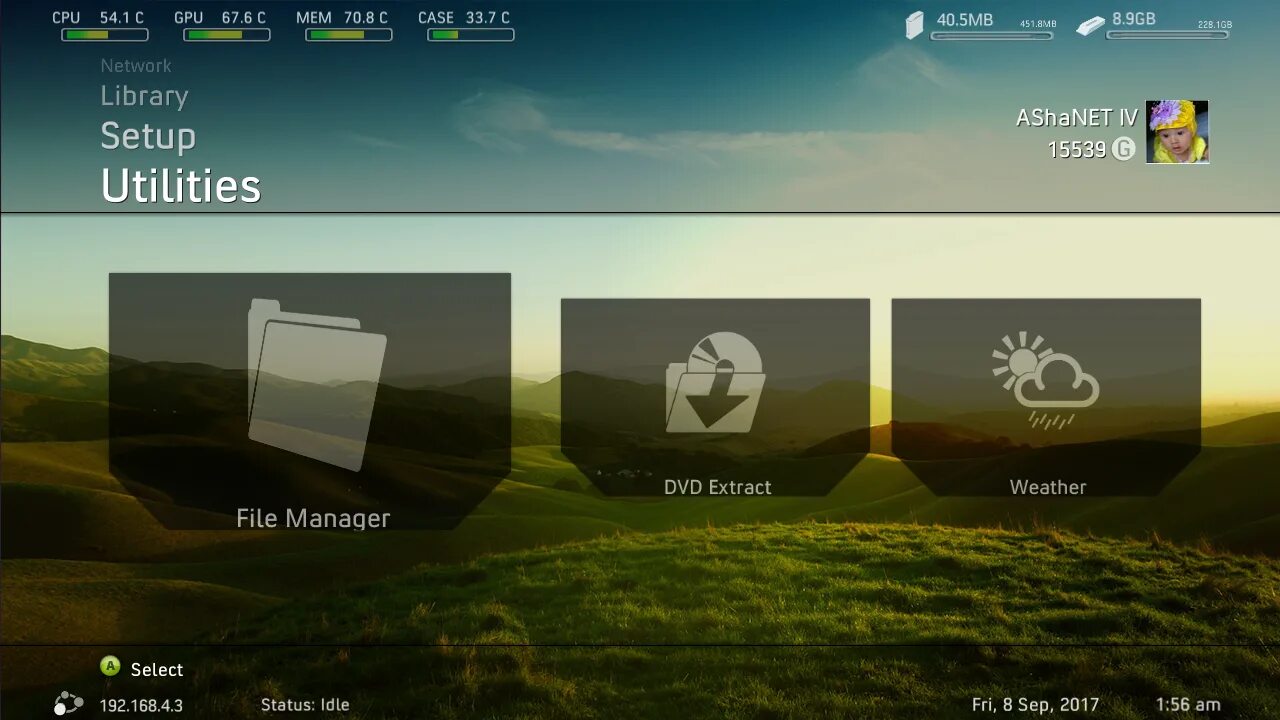Click the Select button hint
The image size is (1280, 720).
(157, 670)
